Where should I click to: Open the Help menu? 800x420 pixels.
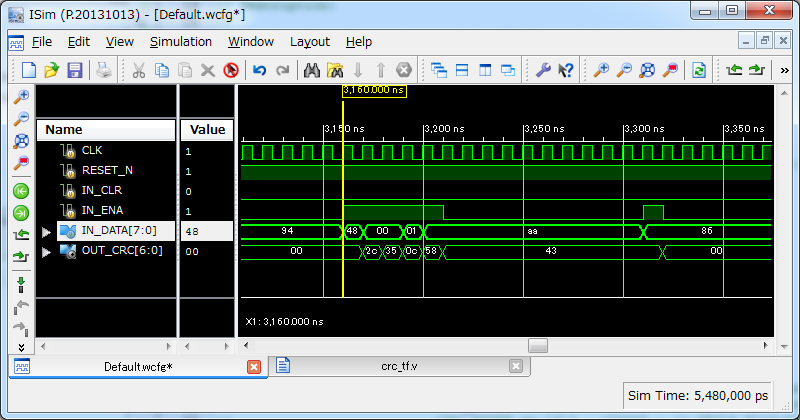[x=359, y=42]
